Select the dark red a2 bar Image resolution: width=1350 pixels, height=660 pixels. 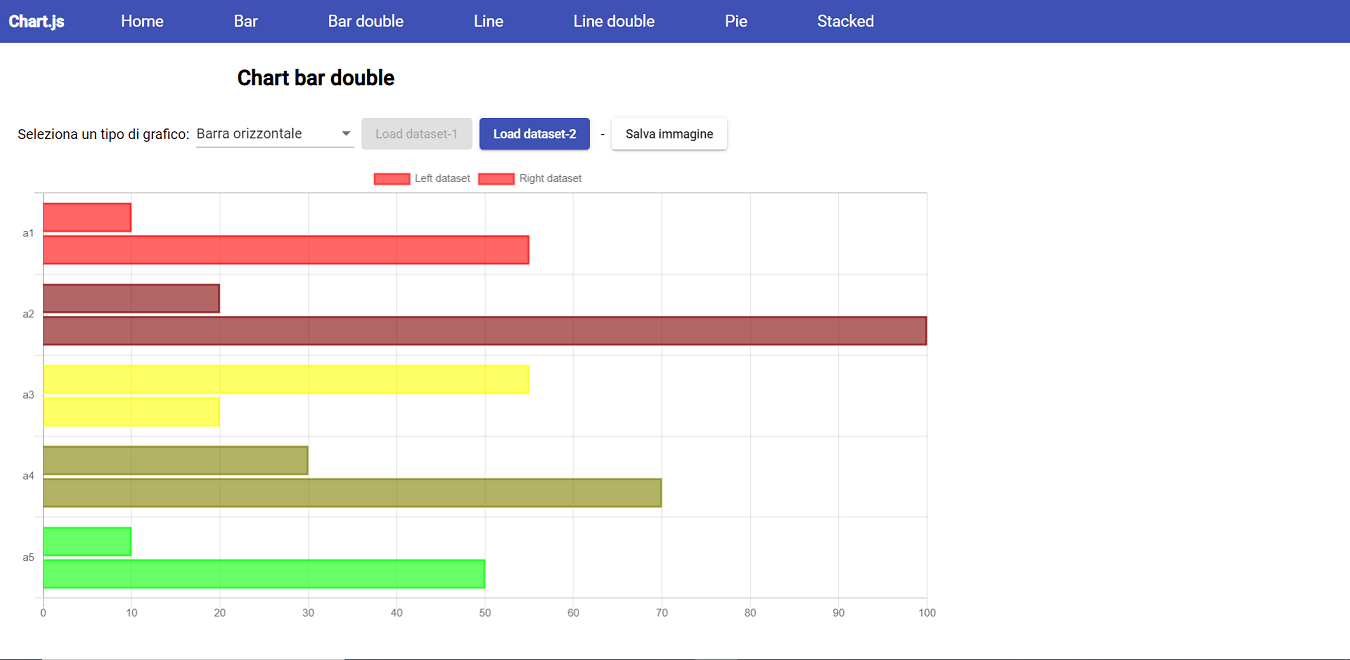coord(130,297)
